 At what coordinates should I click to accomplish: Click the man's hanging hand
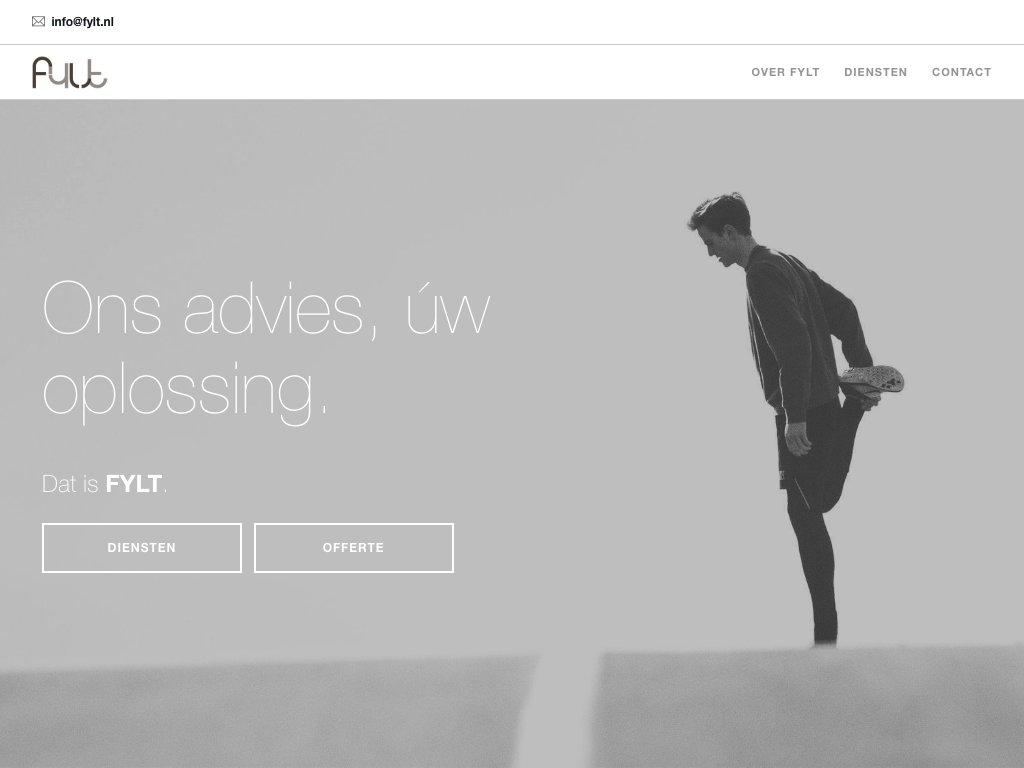point(797,439)
